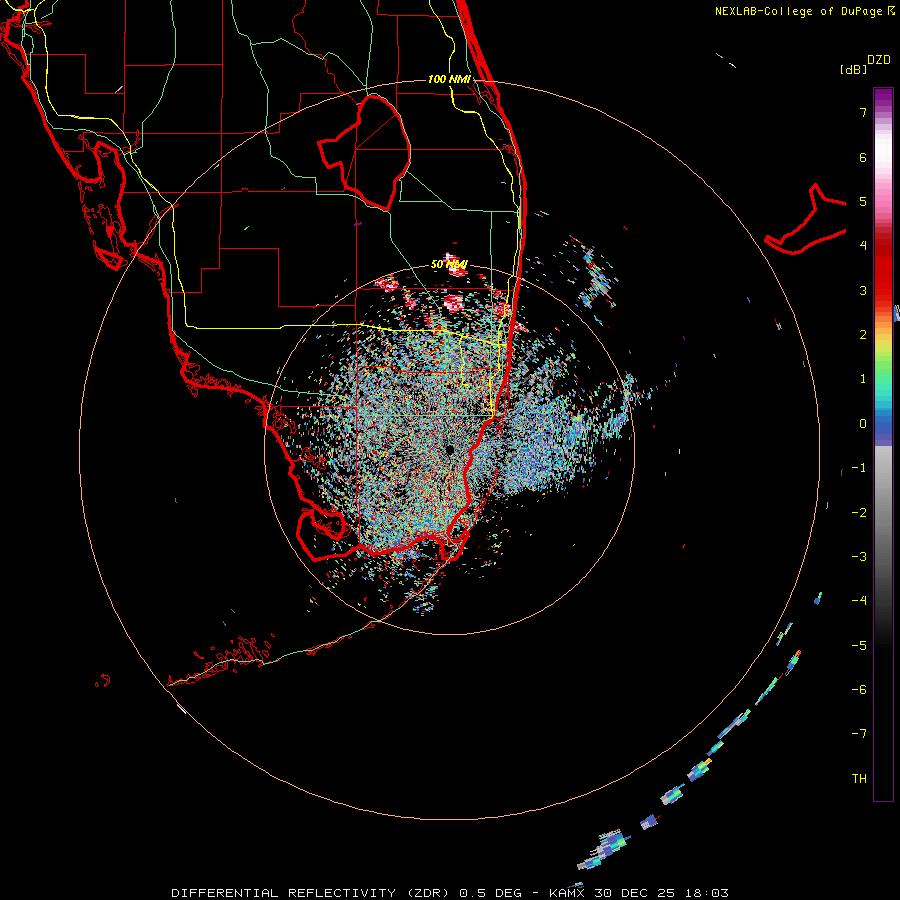Screen dimensions: 900x900
Task: Click the scale tick label -5
Action: [859, 646]
